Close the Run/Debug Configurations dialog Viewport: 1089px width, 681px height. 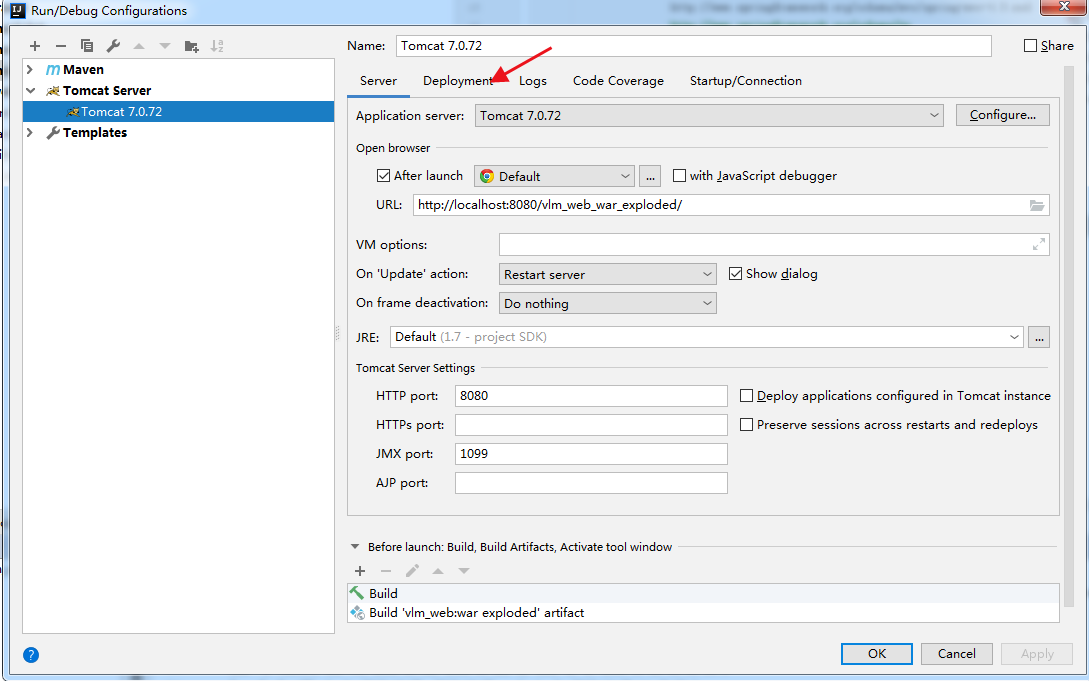1063,6
